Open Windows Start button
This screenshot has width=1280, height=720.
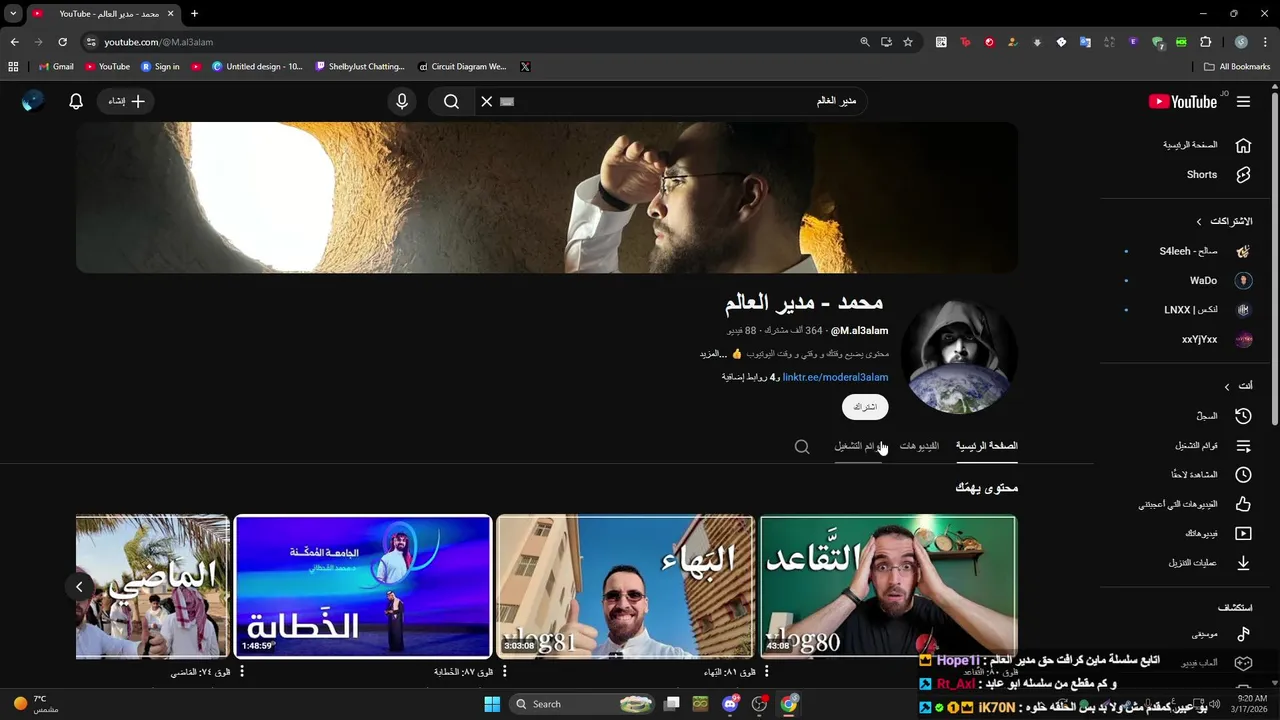(492, 704)
